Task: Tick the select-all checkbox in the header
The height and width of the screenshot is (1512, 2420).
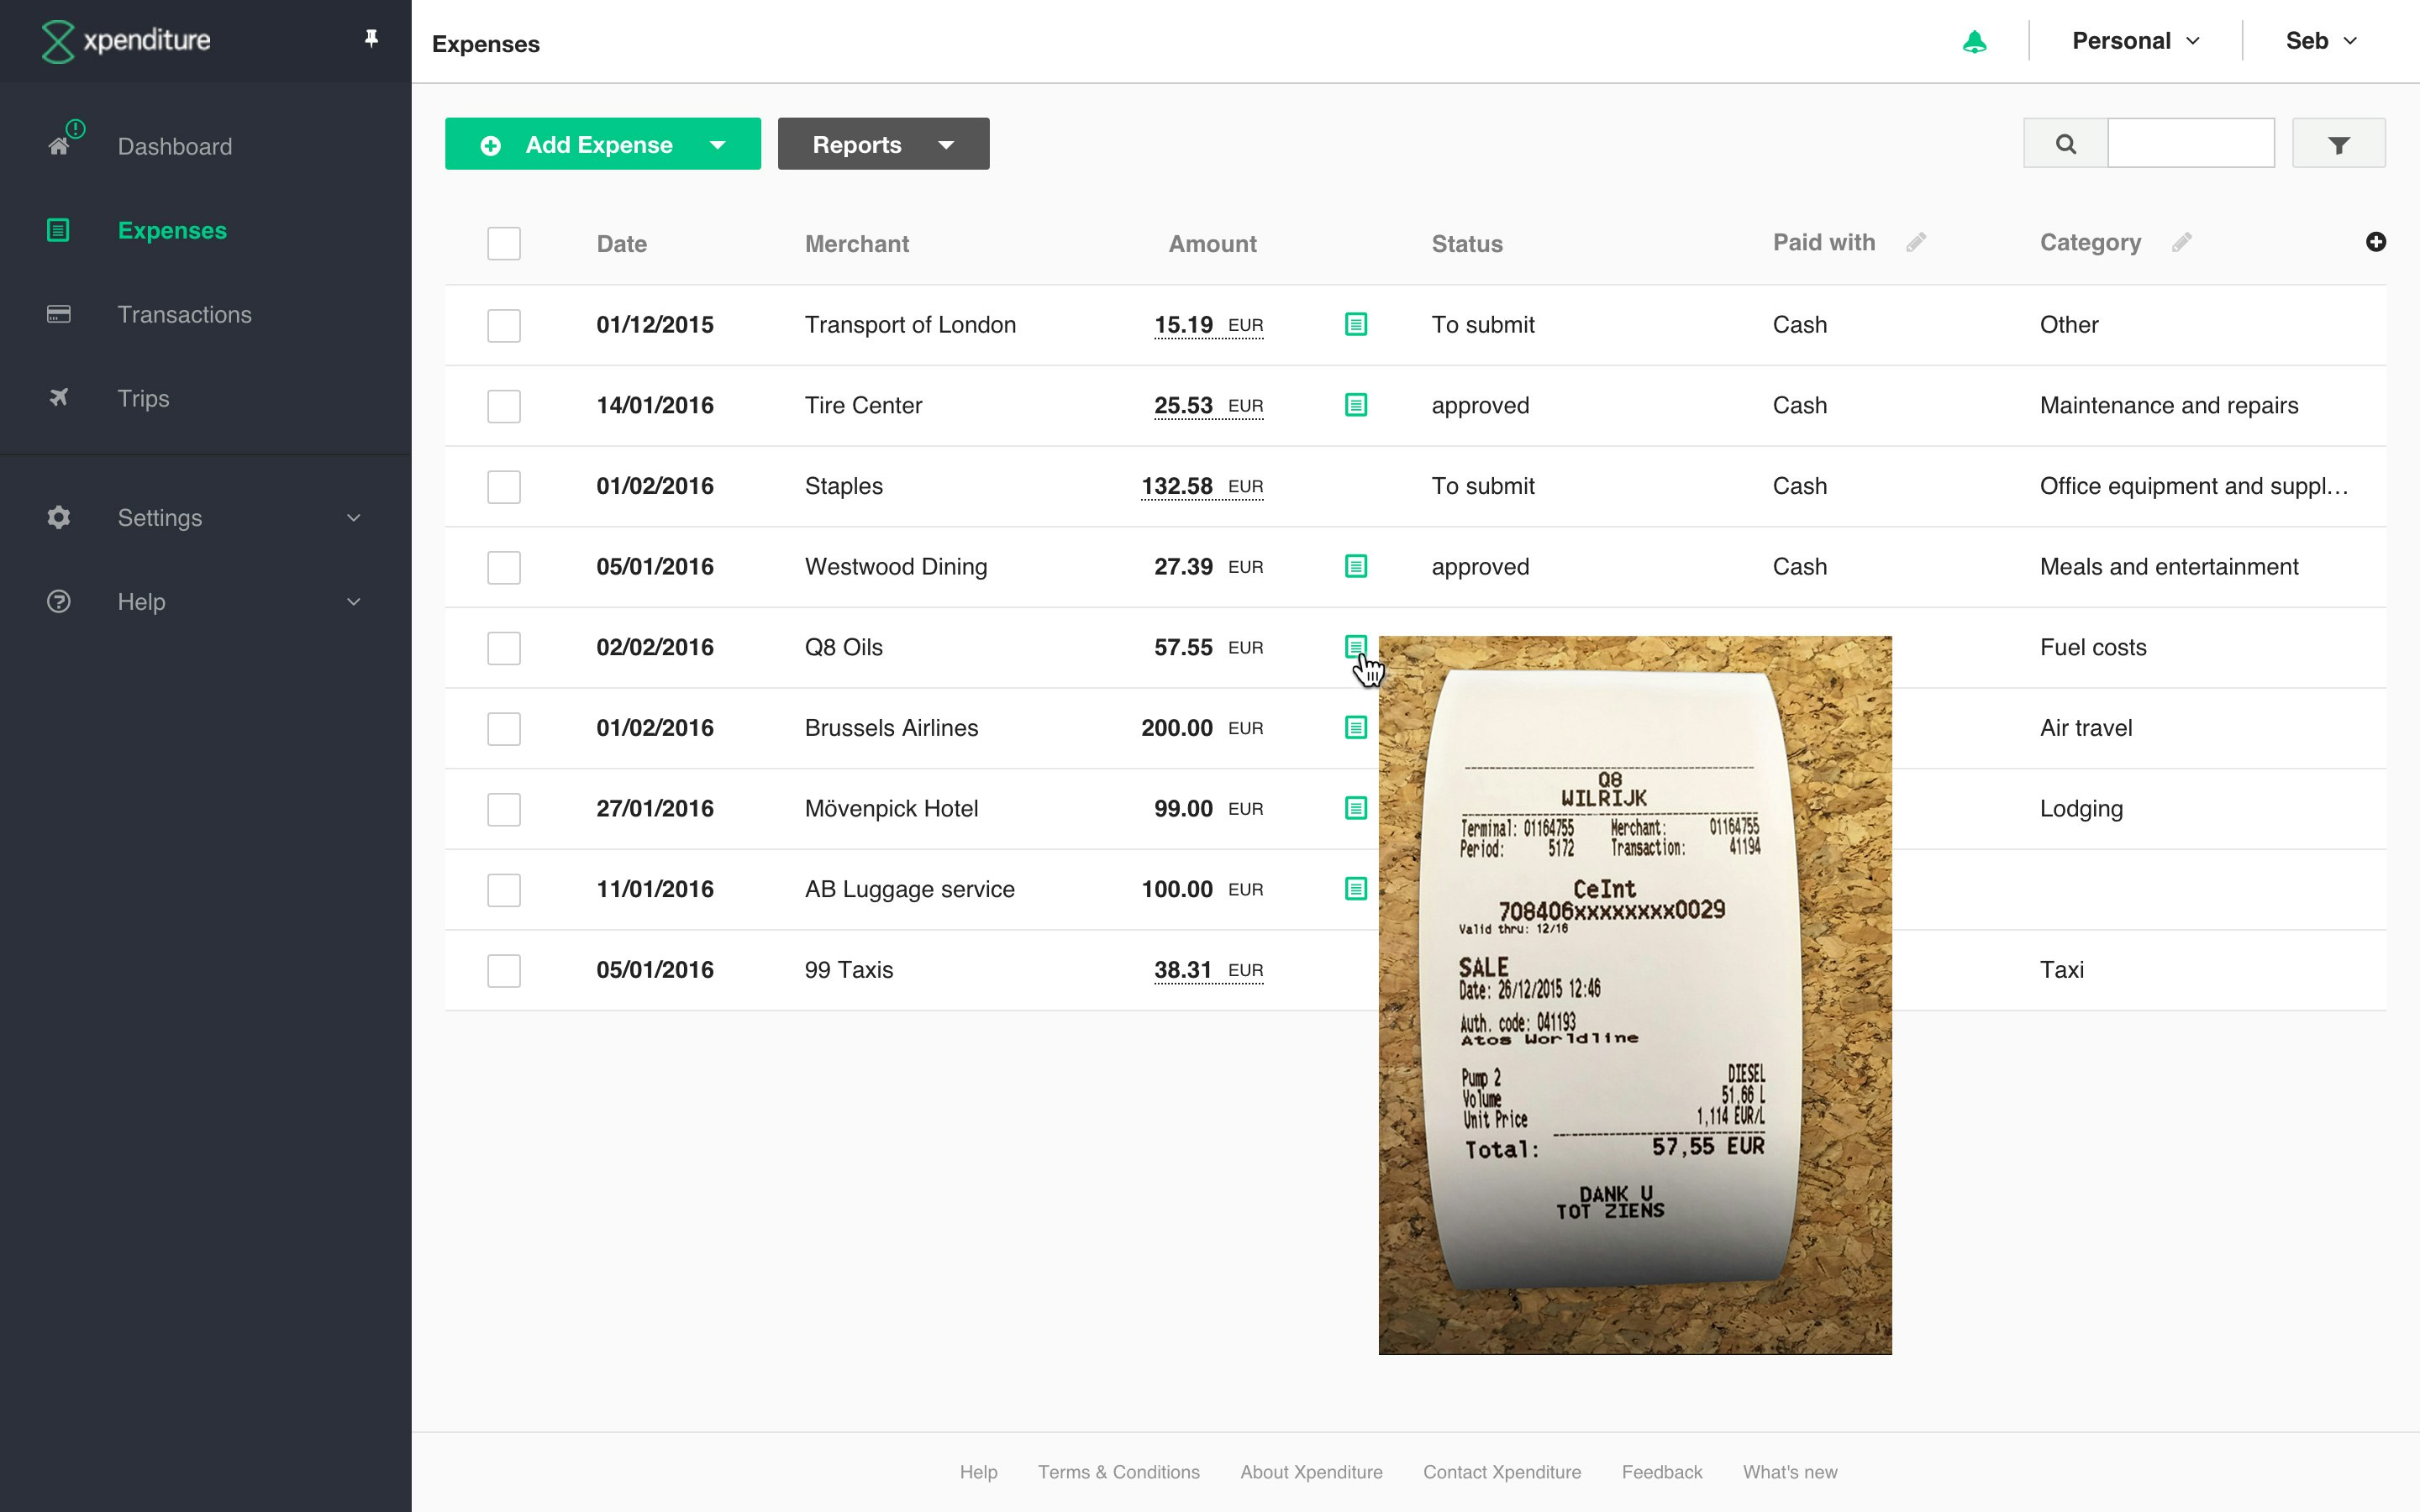Action: 504,244
